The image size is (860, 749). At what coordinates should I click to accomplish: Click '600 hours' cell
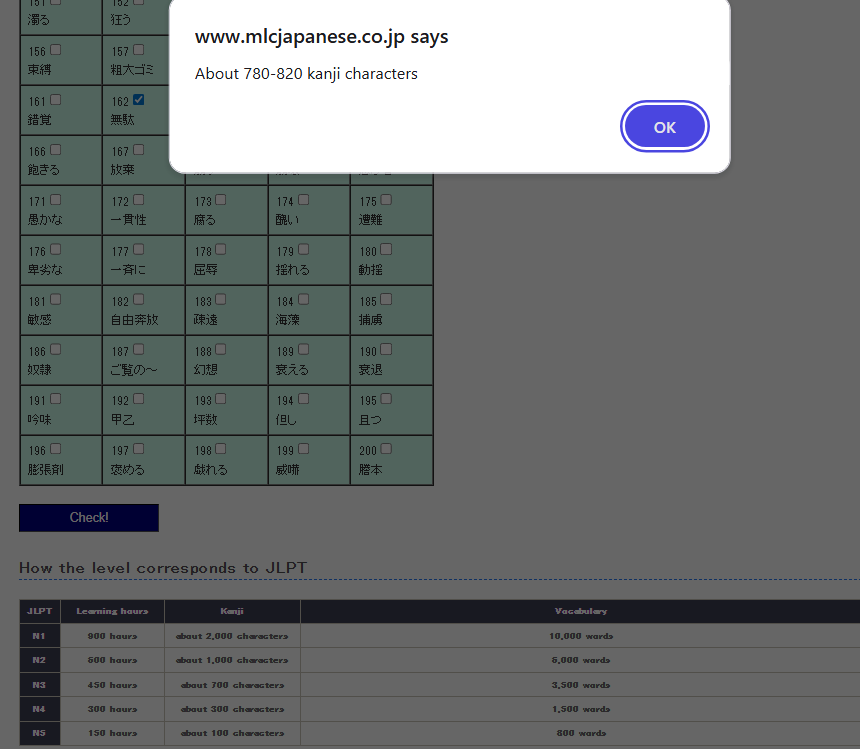pos(112,660)
